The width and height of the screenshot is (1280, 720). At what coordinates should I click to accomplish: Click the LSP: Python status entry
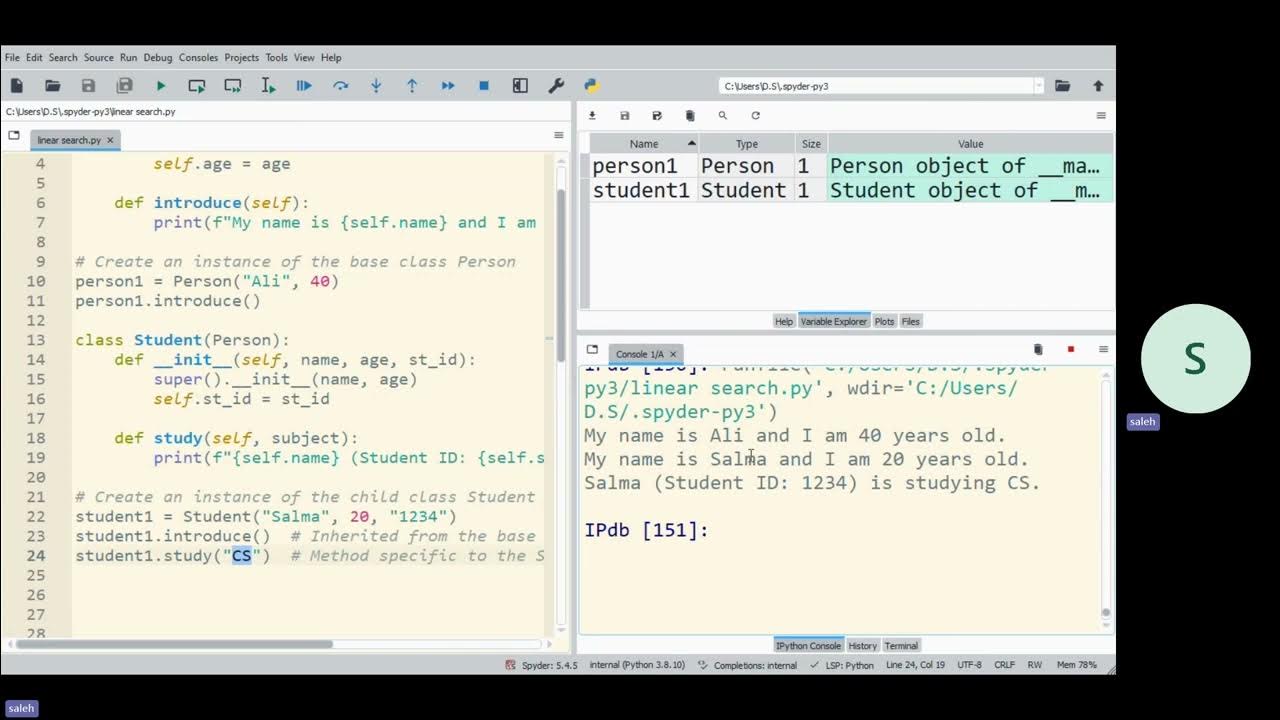[x=840, y=665]
